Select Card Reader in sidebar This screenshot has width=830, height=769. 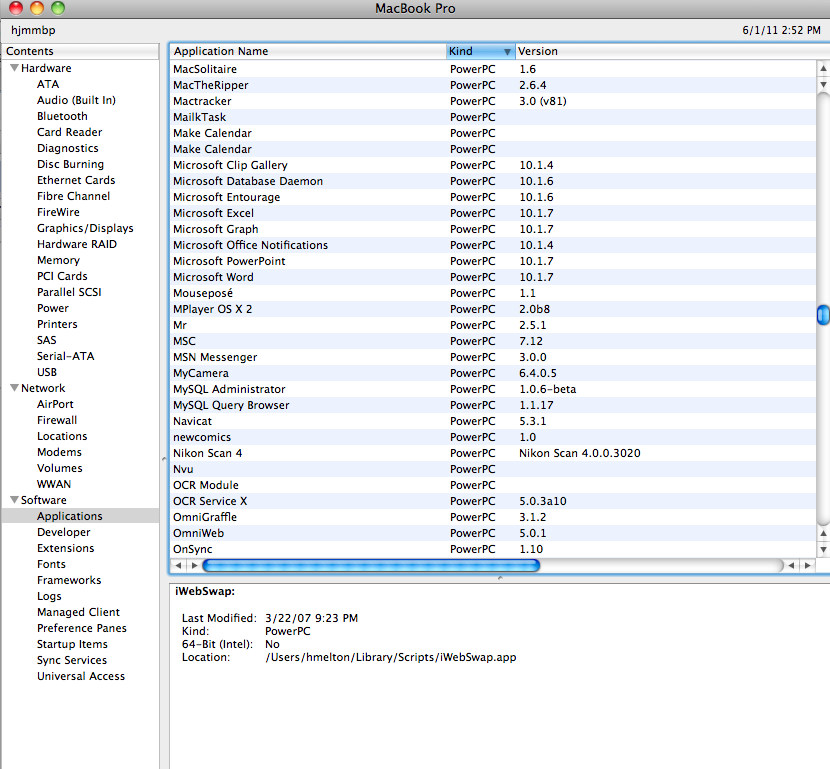[x=69, y=132]
